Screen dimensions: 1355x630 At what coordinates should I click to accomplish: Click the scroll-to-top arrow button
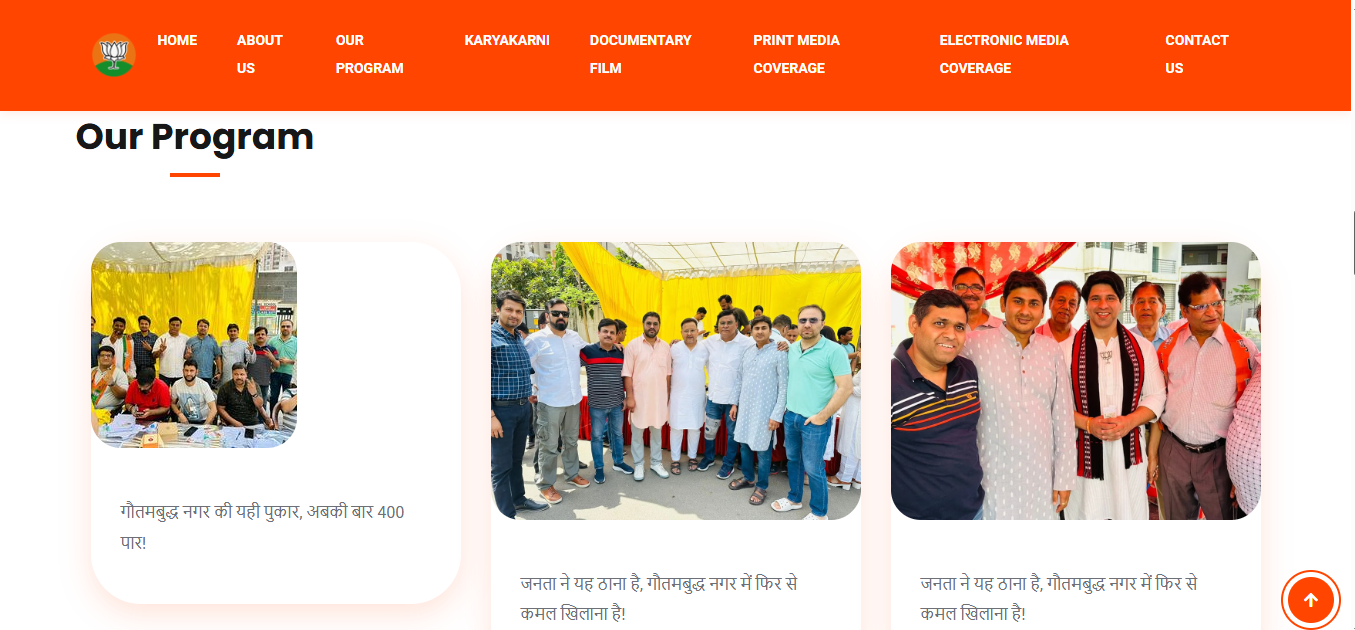(1310, 600)
